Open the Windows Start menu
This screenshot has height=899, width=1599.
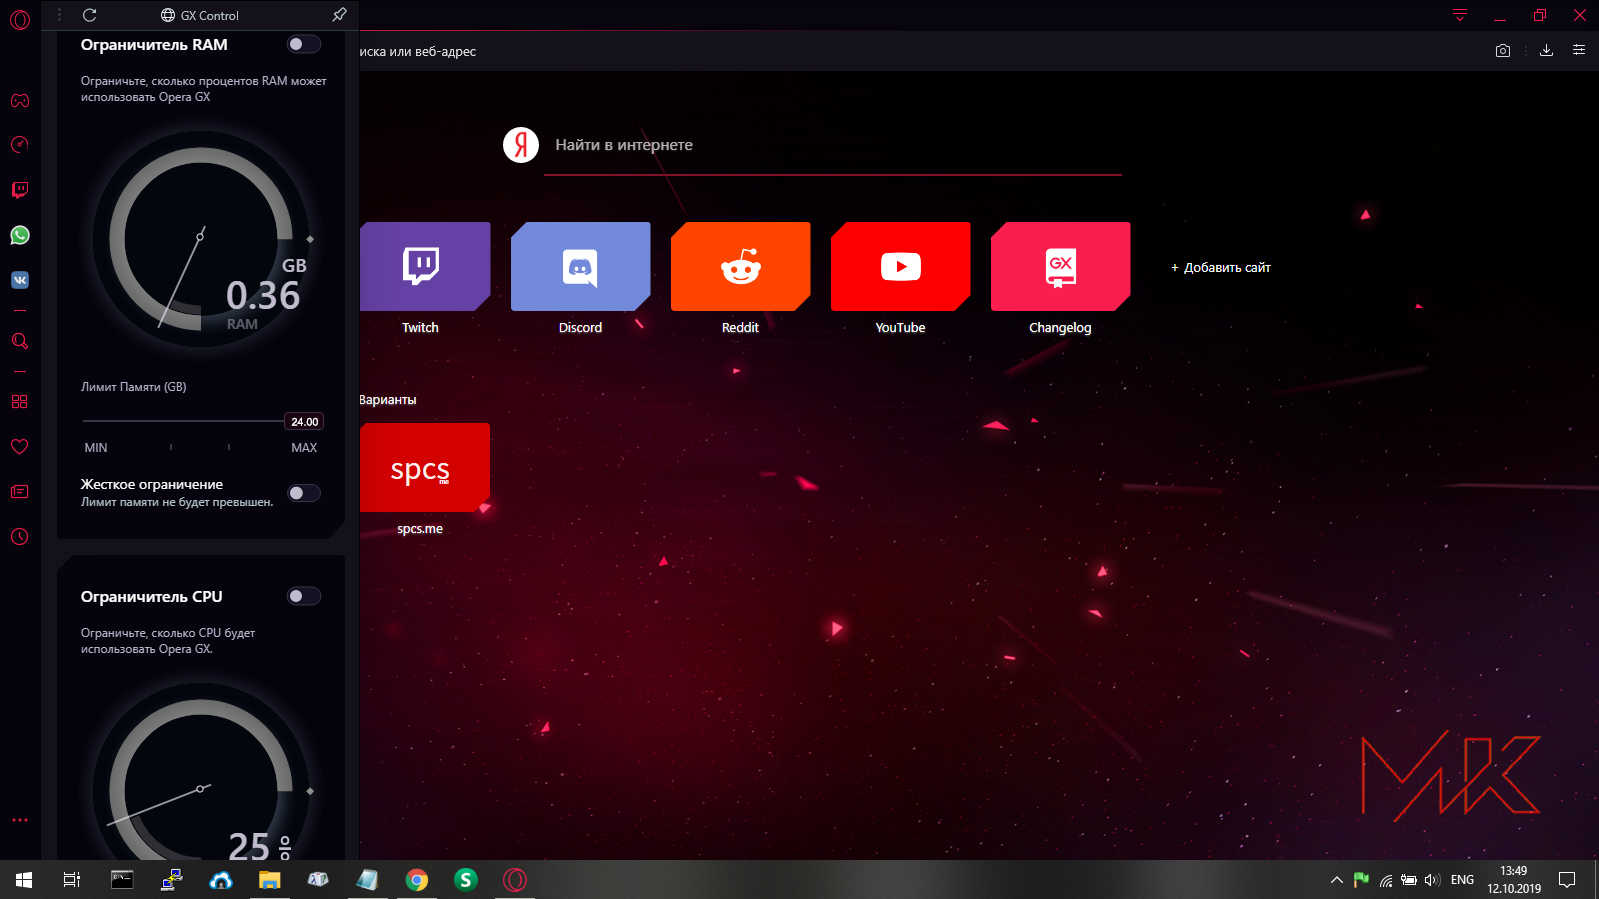[x=24, y=880]
